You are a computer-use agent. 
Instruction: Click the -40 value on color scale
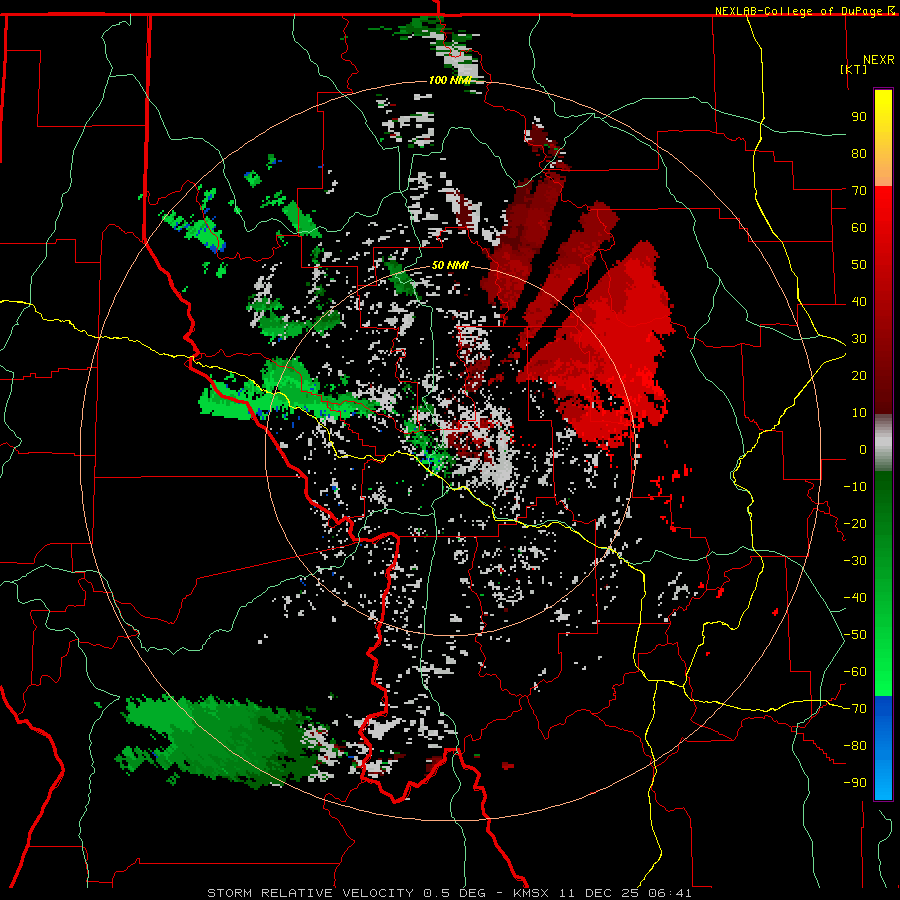coord(855,598)
